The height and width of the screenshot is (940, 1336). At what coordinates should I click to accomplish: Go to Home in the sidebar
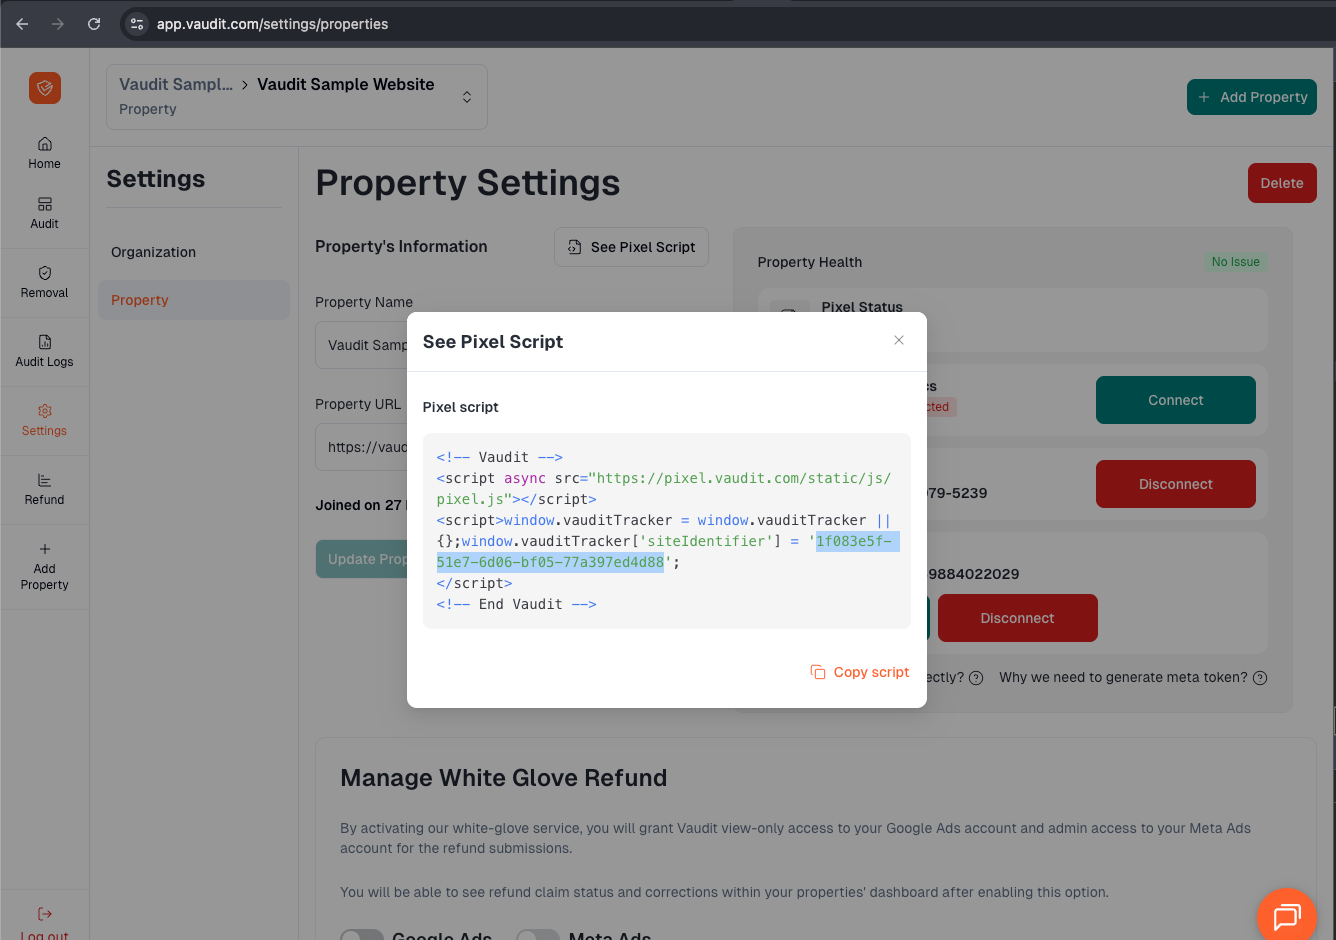[x=45, y=153]
